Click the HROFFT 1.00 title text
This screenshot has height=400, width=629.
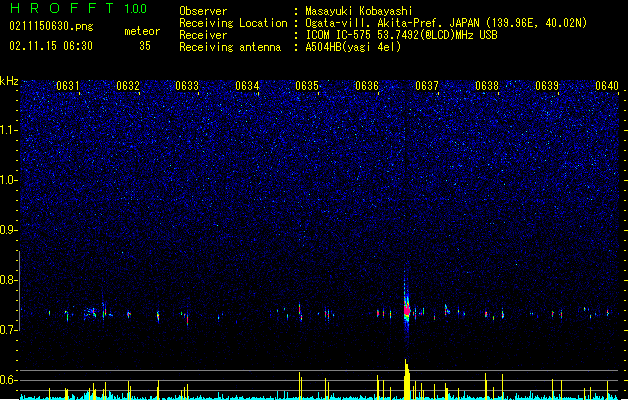coord(78,8)
